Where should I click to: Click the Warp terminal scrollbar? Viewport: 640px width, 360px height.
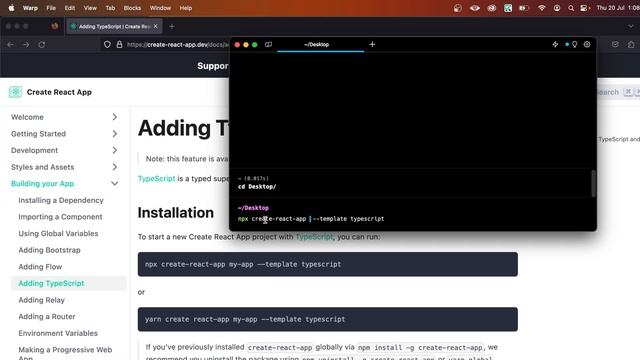click(593, 183)
